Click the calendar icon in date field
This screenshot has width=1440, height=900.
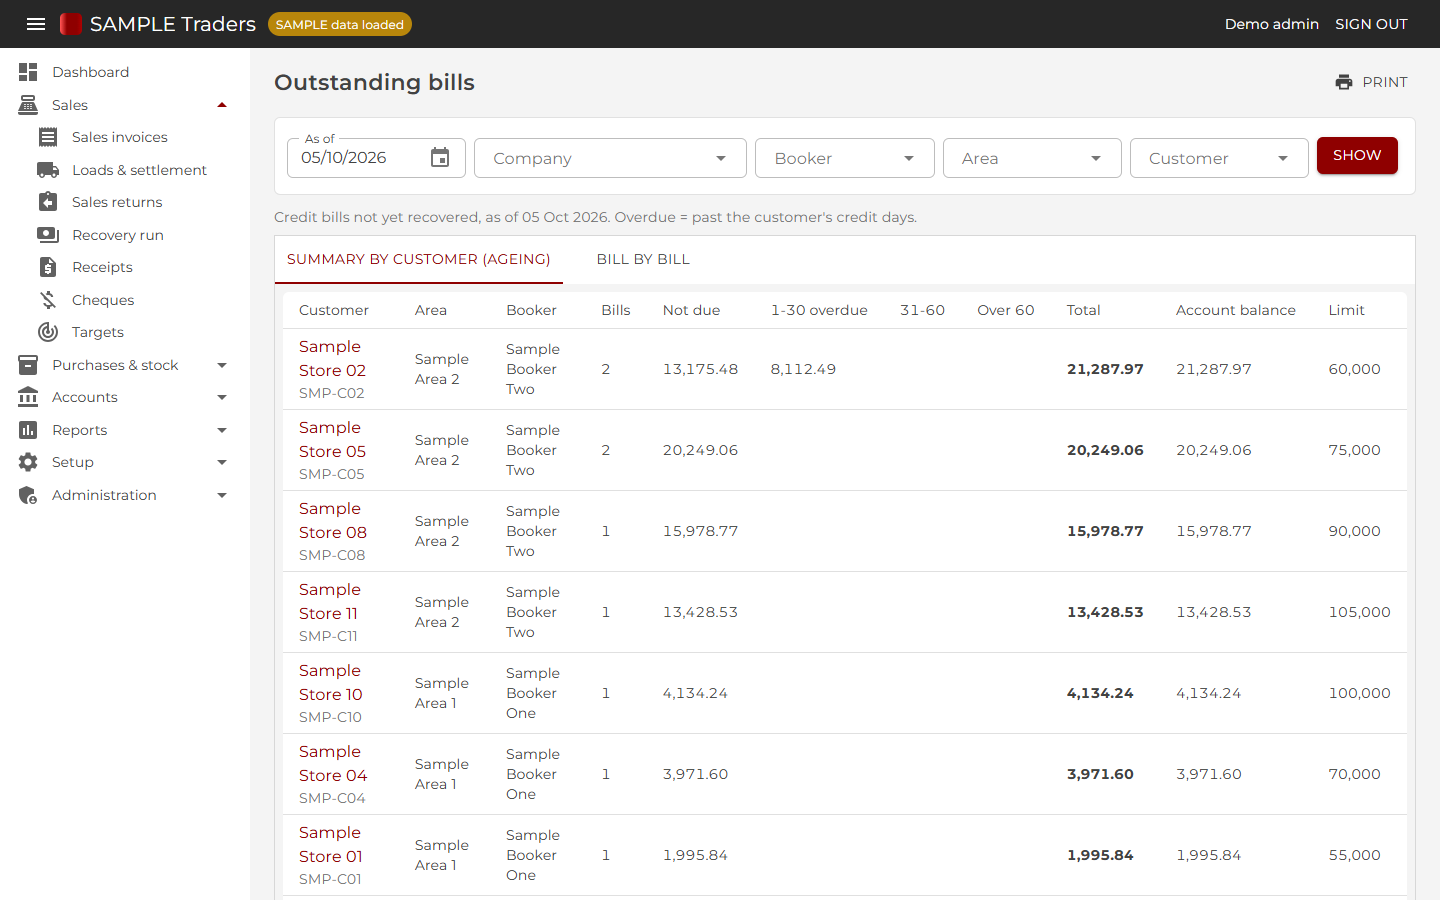pos(440,157)
